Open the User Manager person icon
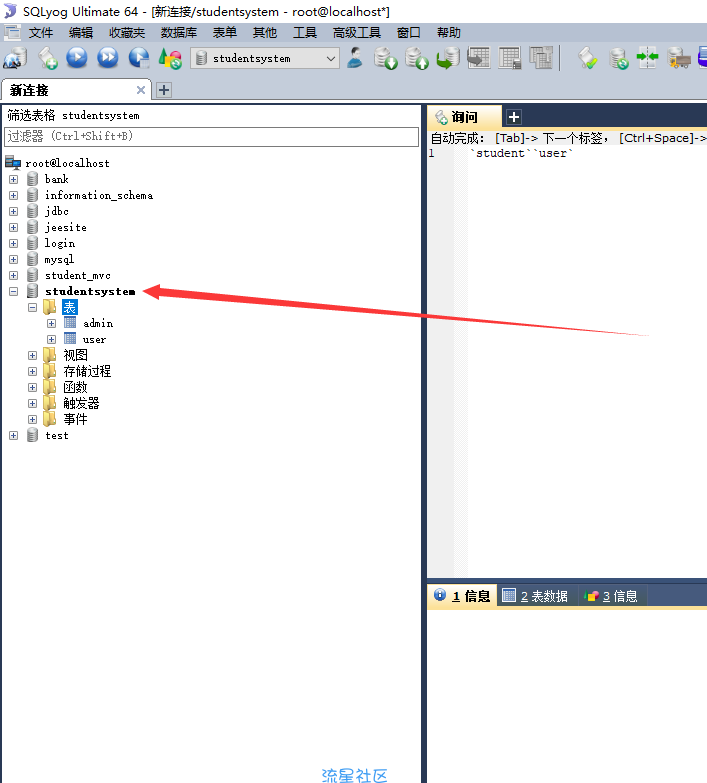This screenshot has height=783, width=707. point(355,58)
